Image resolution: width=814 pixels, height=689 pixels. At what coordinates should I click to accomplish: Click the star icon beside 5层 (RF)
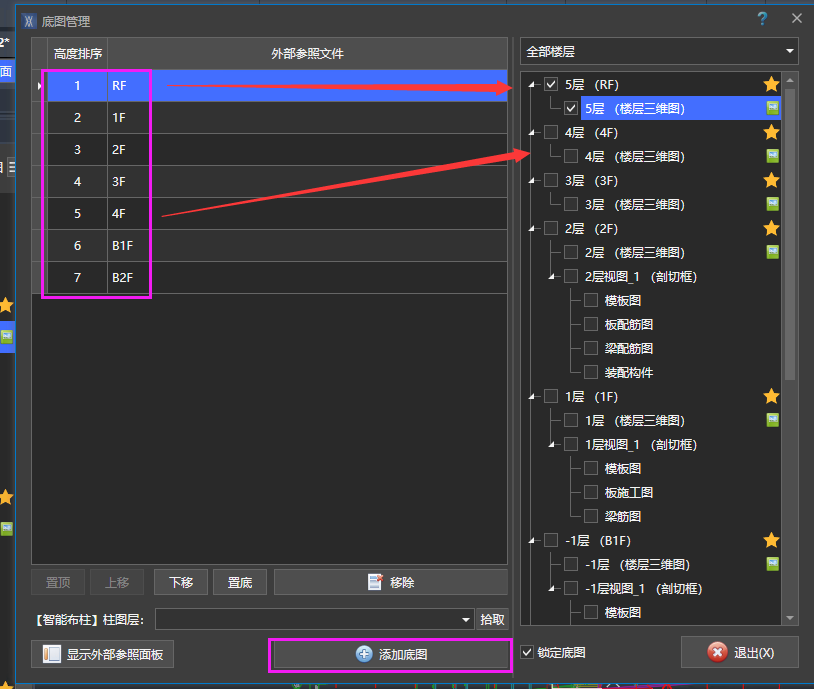click(771, 84)
